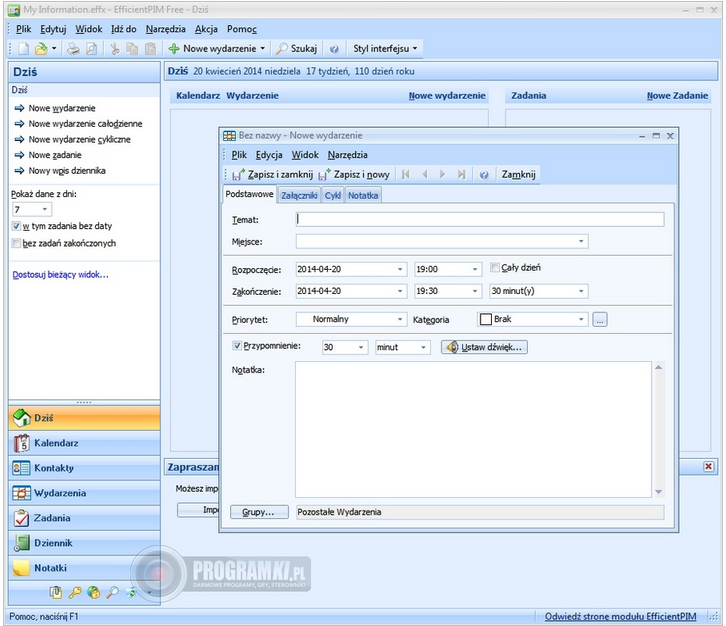The height and width of the screenshot is (626, 726).
Task: Click the print icon in main toolbar
Action: pos(73,49)
